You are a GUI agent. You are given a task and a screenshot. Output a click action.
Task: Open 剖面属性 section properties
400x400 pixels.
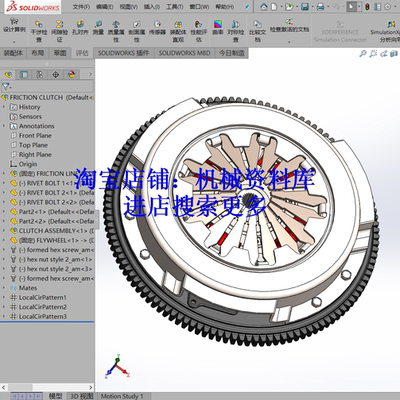pyautogui.click(x=136, y=31)
